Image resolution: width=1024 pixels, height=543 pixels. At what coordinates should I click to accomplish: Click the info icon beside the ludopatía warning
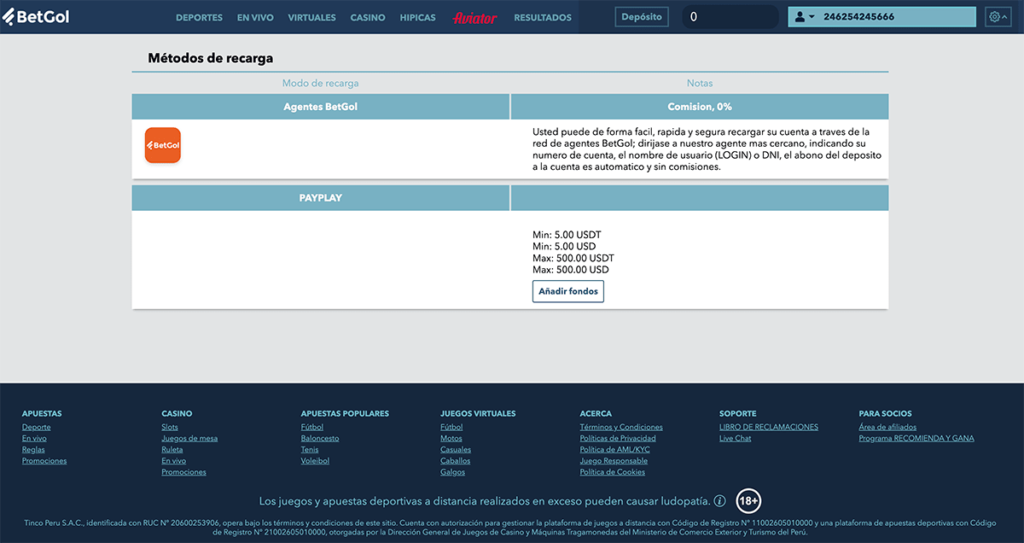[720, 501]
